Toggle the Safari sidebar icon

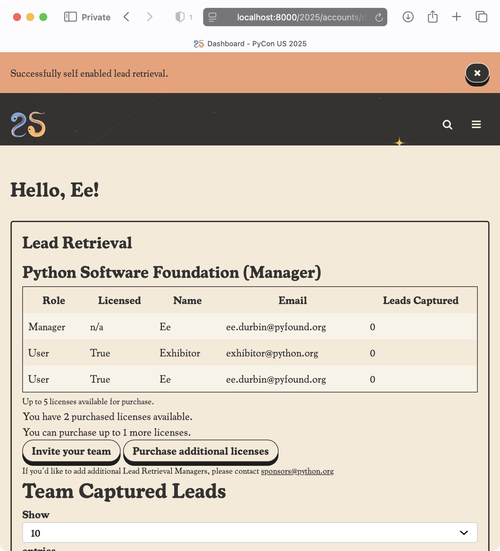pyautogui.click(x=70, y=17)
